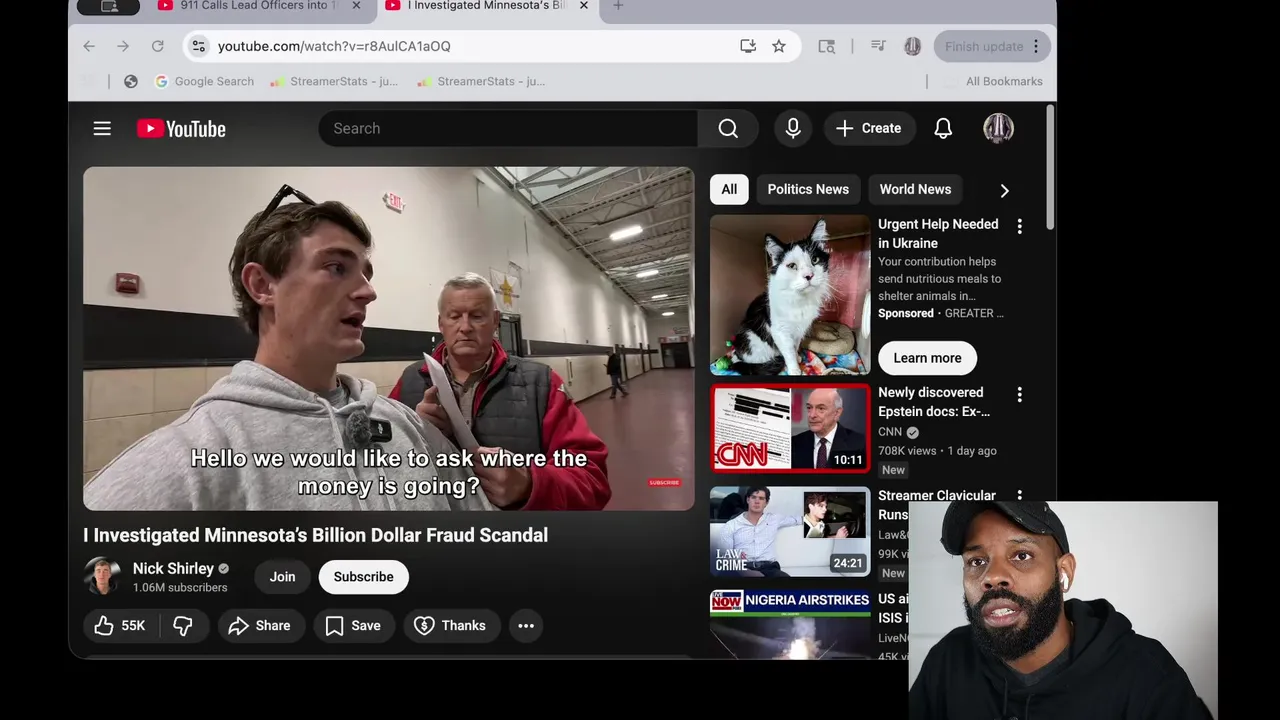Switch to I Investigated Minnesota's tab
Image resolution: width=1280 pixels, height=720 pixels.
(x=487, y=6)
